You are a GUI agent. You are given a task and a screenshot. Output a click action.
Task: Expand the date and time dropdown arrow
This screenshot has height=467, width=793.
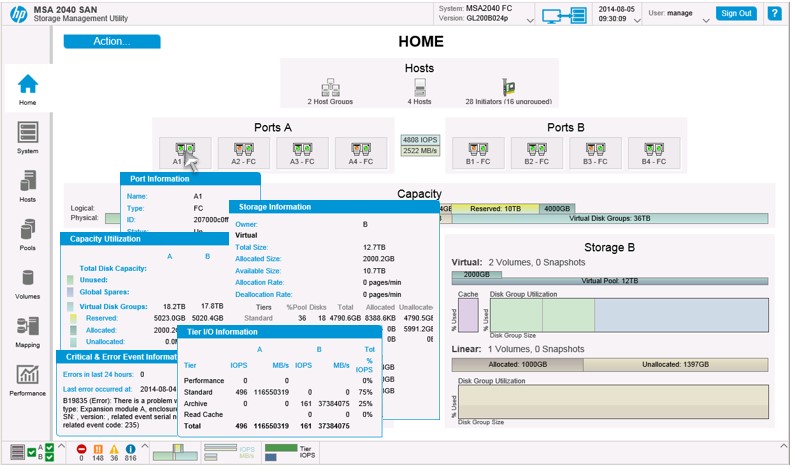tap(637, 21)
